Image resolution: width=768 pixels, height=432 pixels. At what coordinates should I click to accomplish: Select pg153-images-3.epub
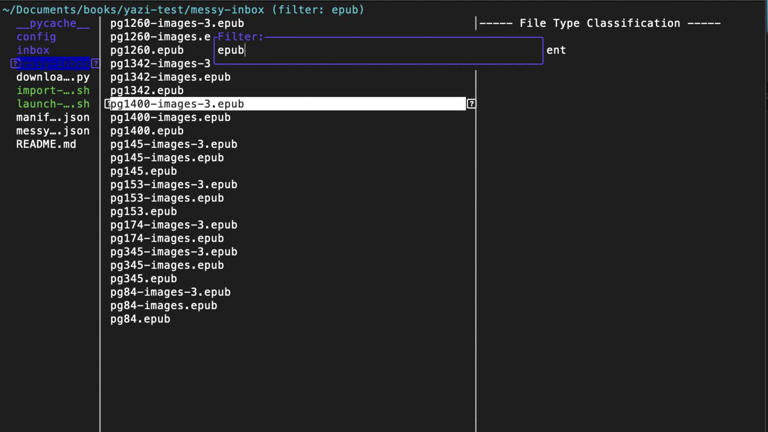tap(173, 185)
